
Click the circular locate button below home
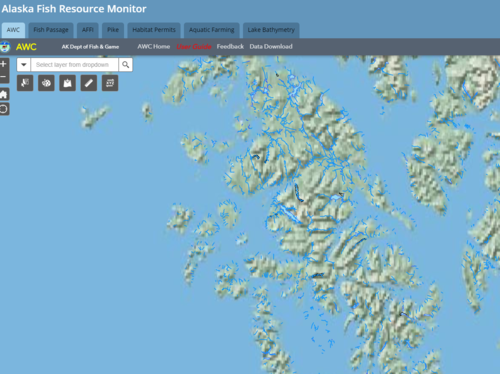click(x=4, y=109)
